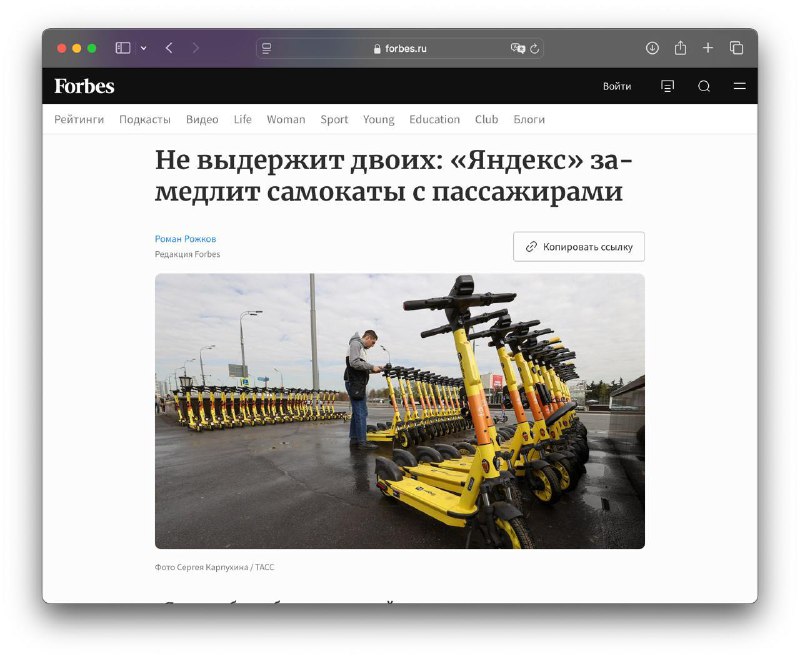Click the scooters article photo
The width and height of the screenshot is (800, 659).
coord(399,411)
